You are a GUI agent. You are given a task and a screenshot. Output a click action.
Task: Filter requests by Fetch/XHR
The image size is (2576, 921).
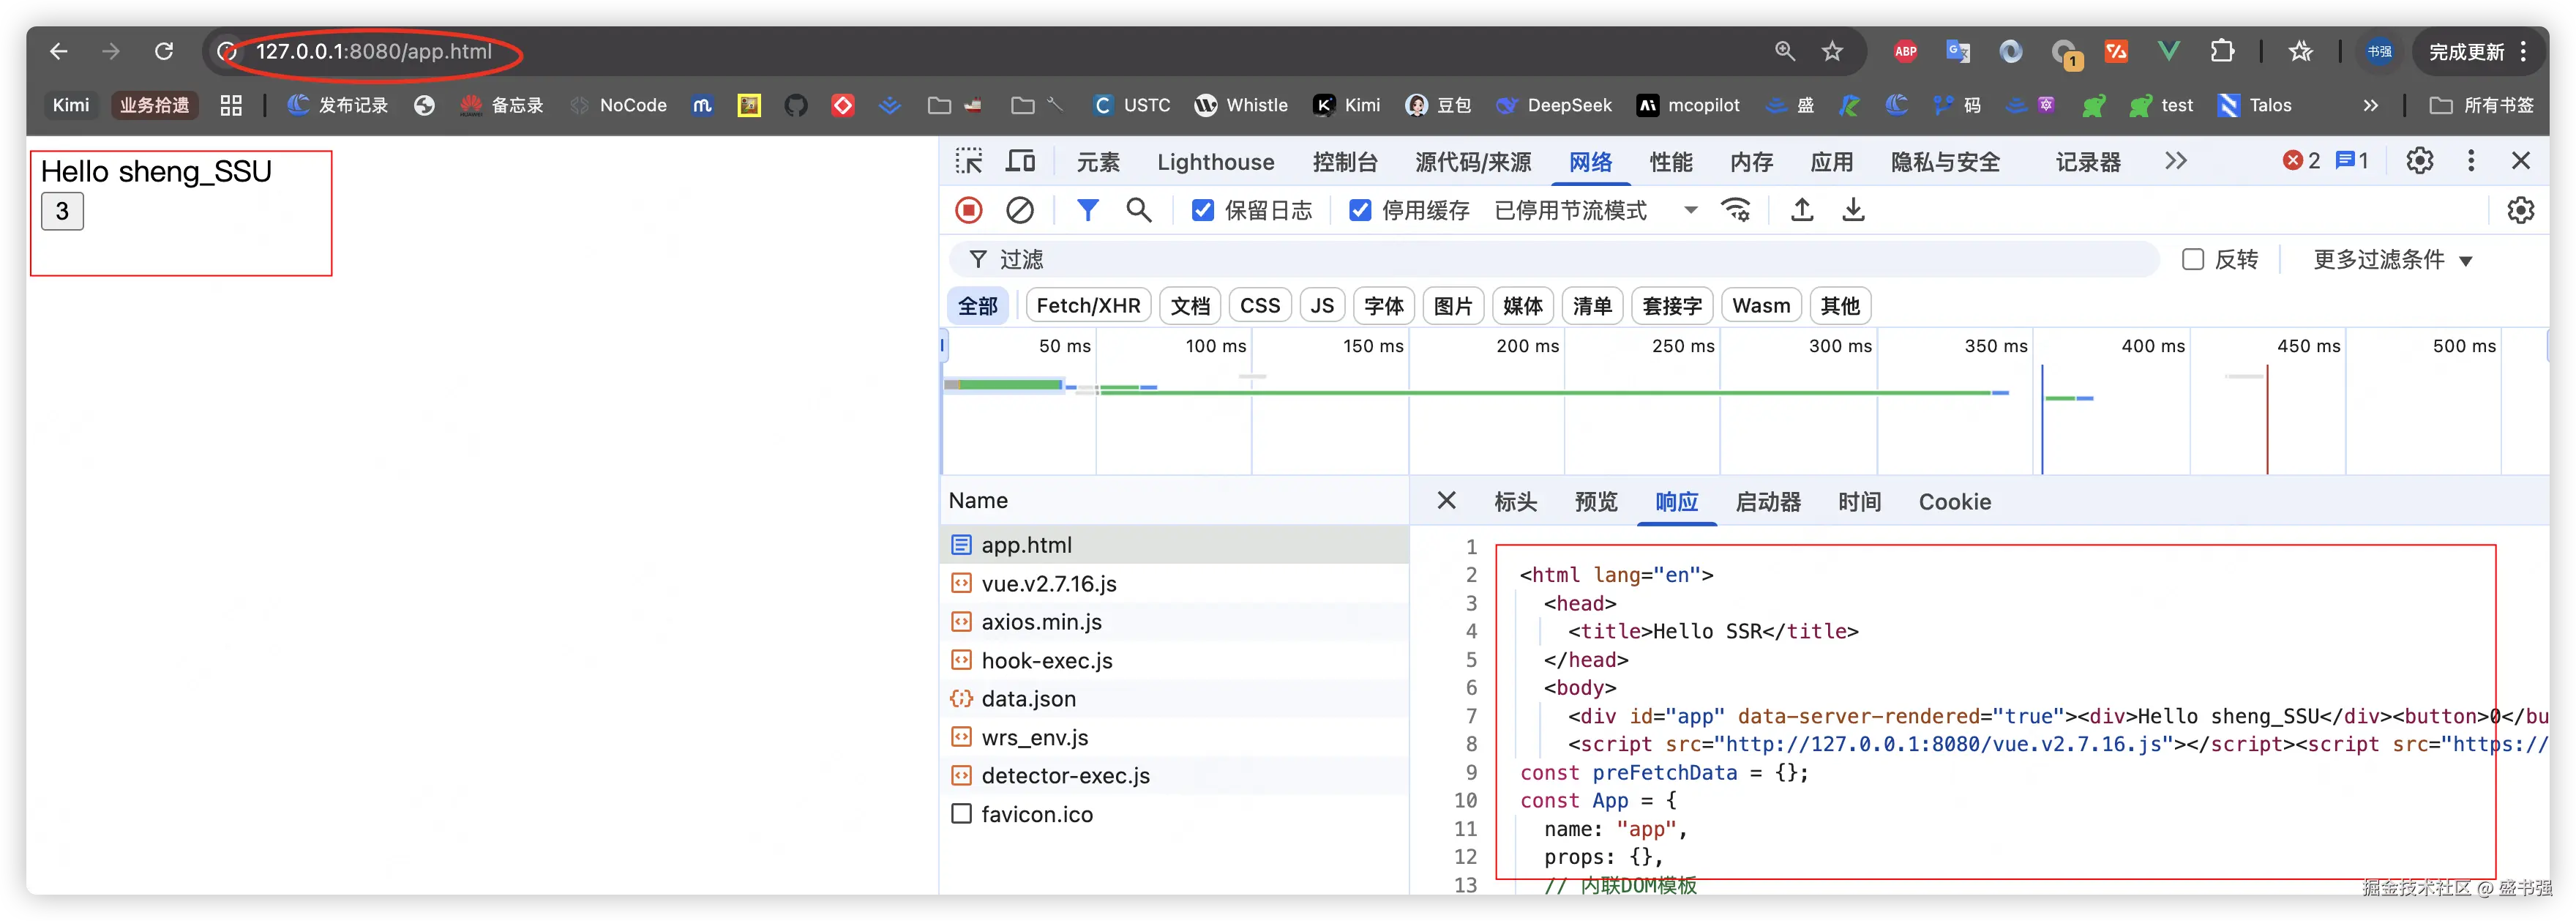[x=1088, y=306]
